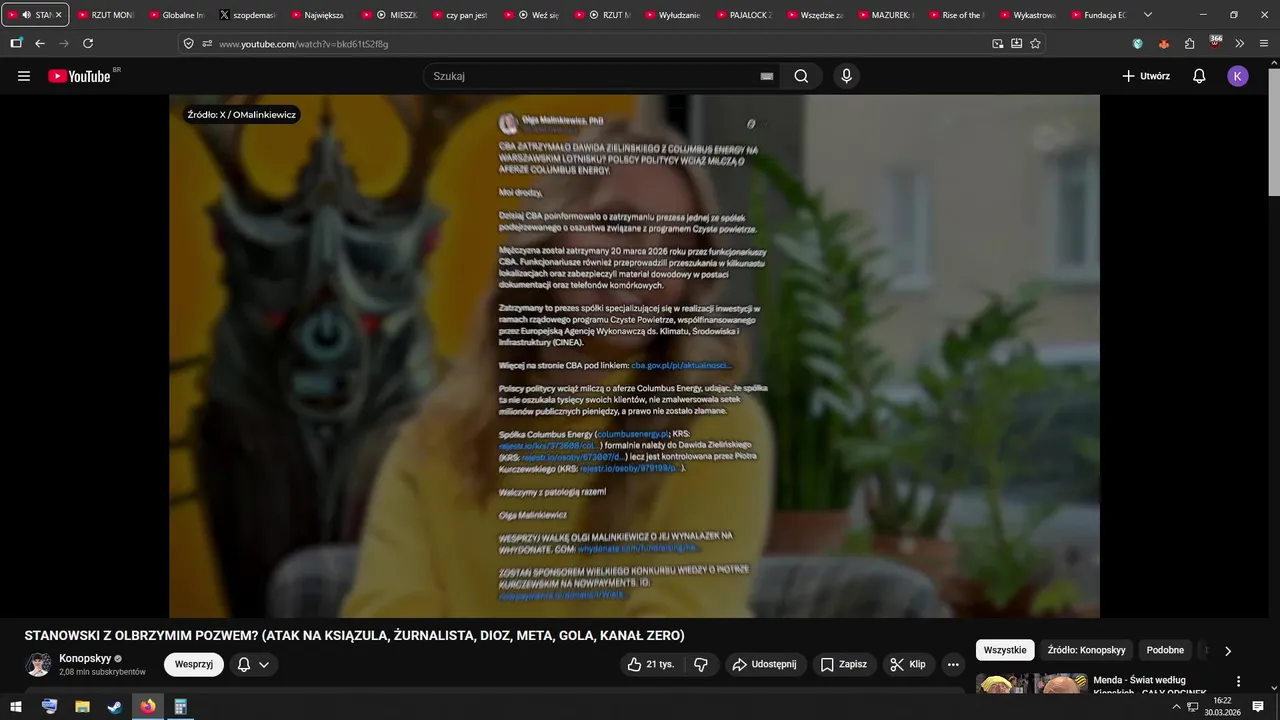1280x720 pixels.
Task: Switch to the Największa tab
Action: [318, 15]
